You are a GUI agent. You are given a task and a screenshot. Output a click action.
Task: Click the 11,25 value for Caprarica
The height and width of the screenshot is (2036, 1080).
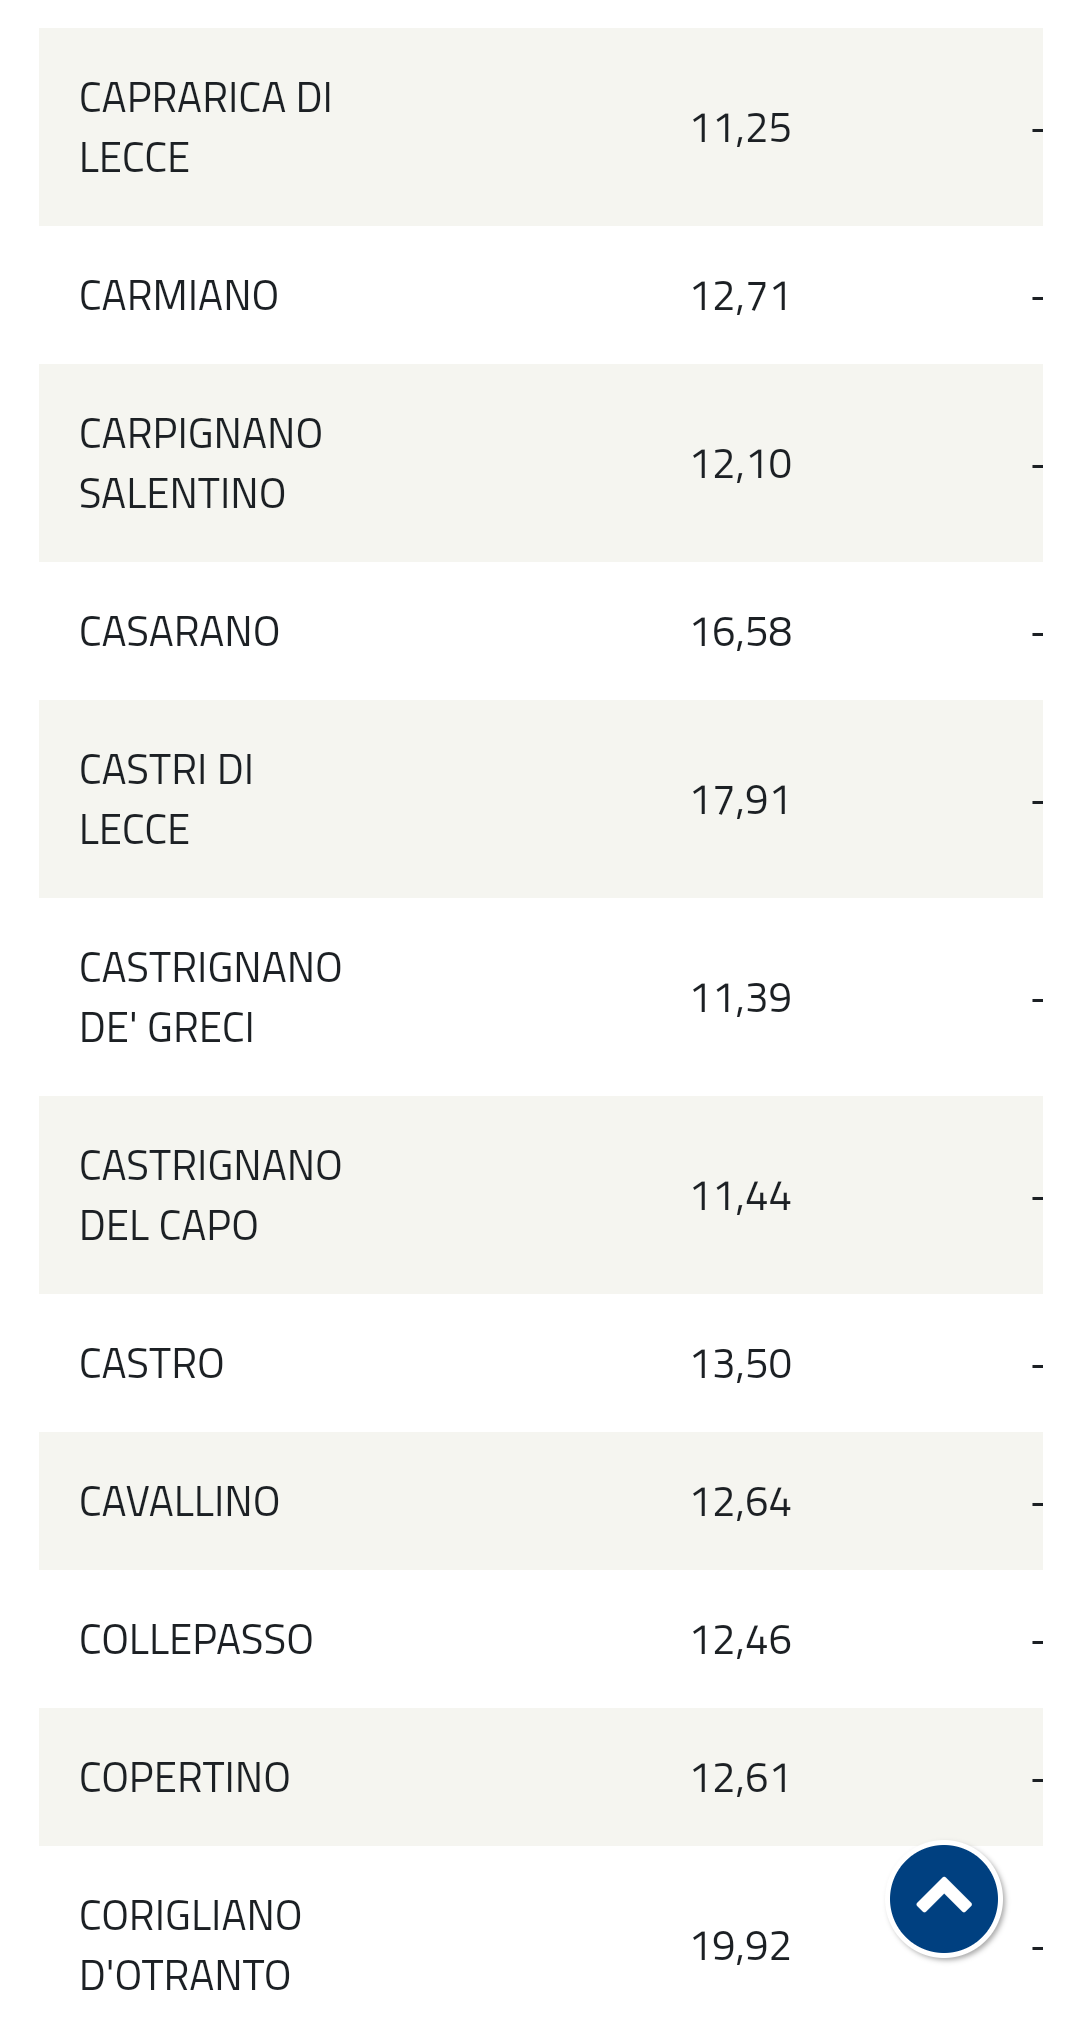point(741,128)
